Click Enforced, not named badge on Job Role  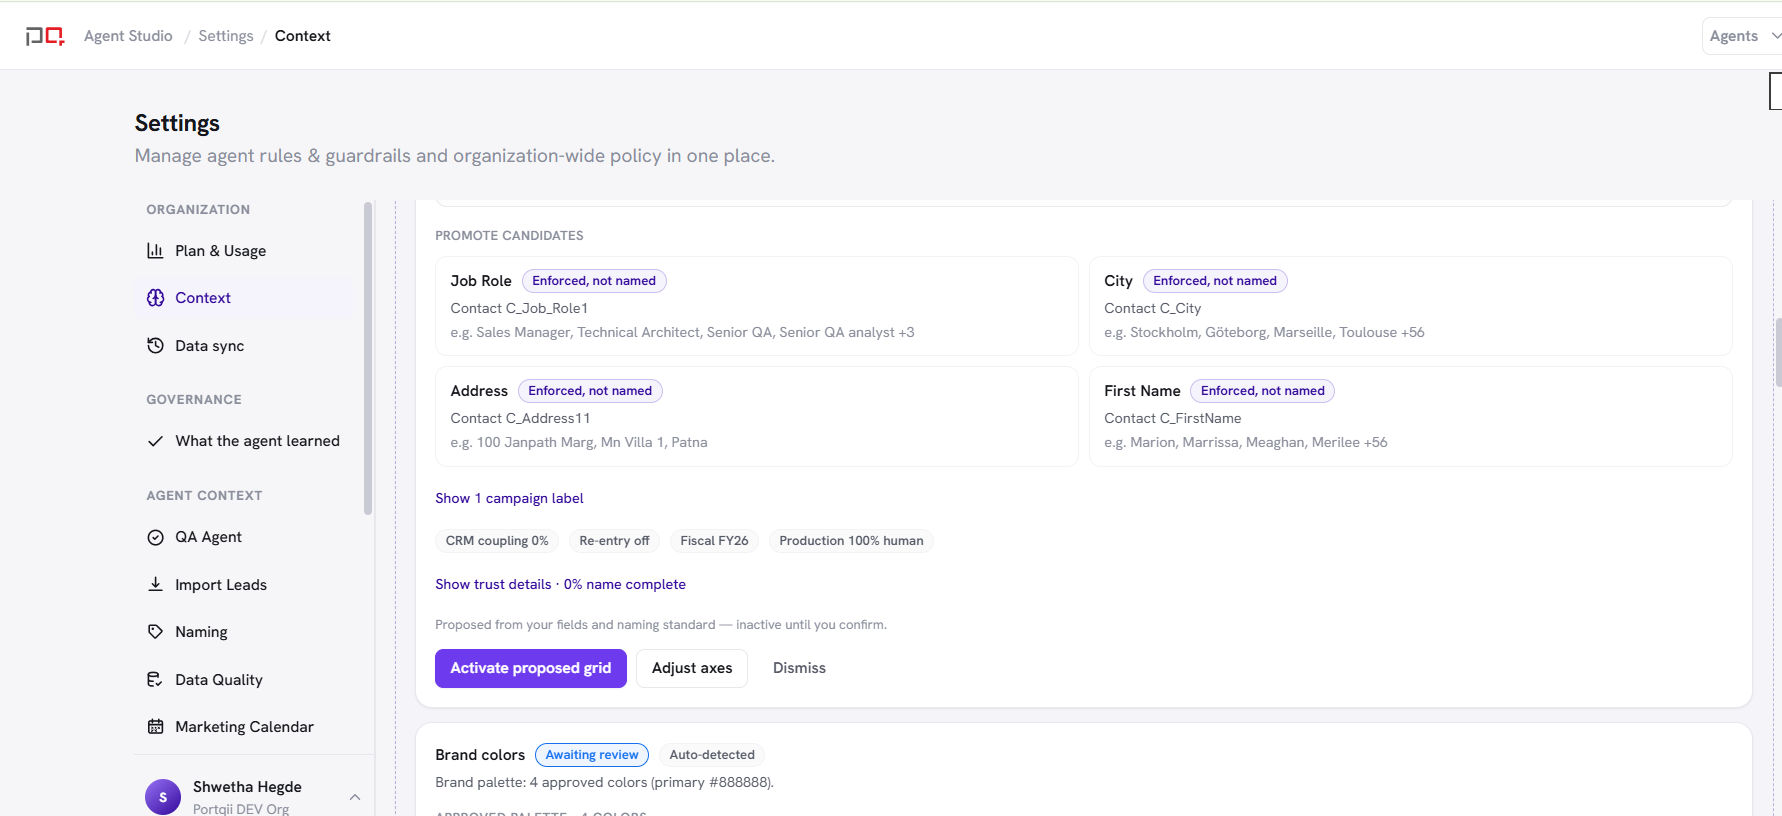point(594,281)
